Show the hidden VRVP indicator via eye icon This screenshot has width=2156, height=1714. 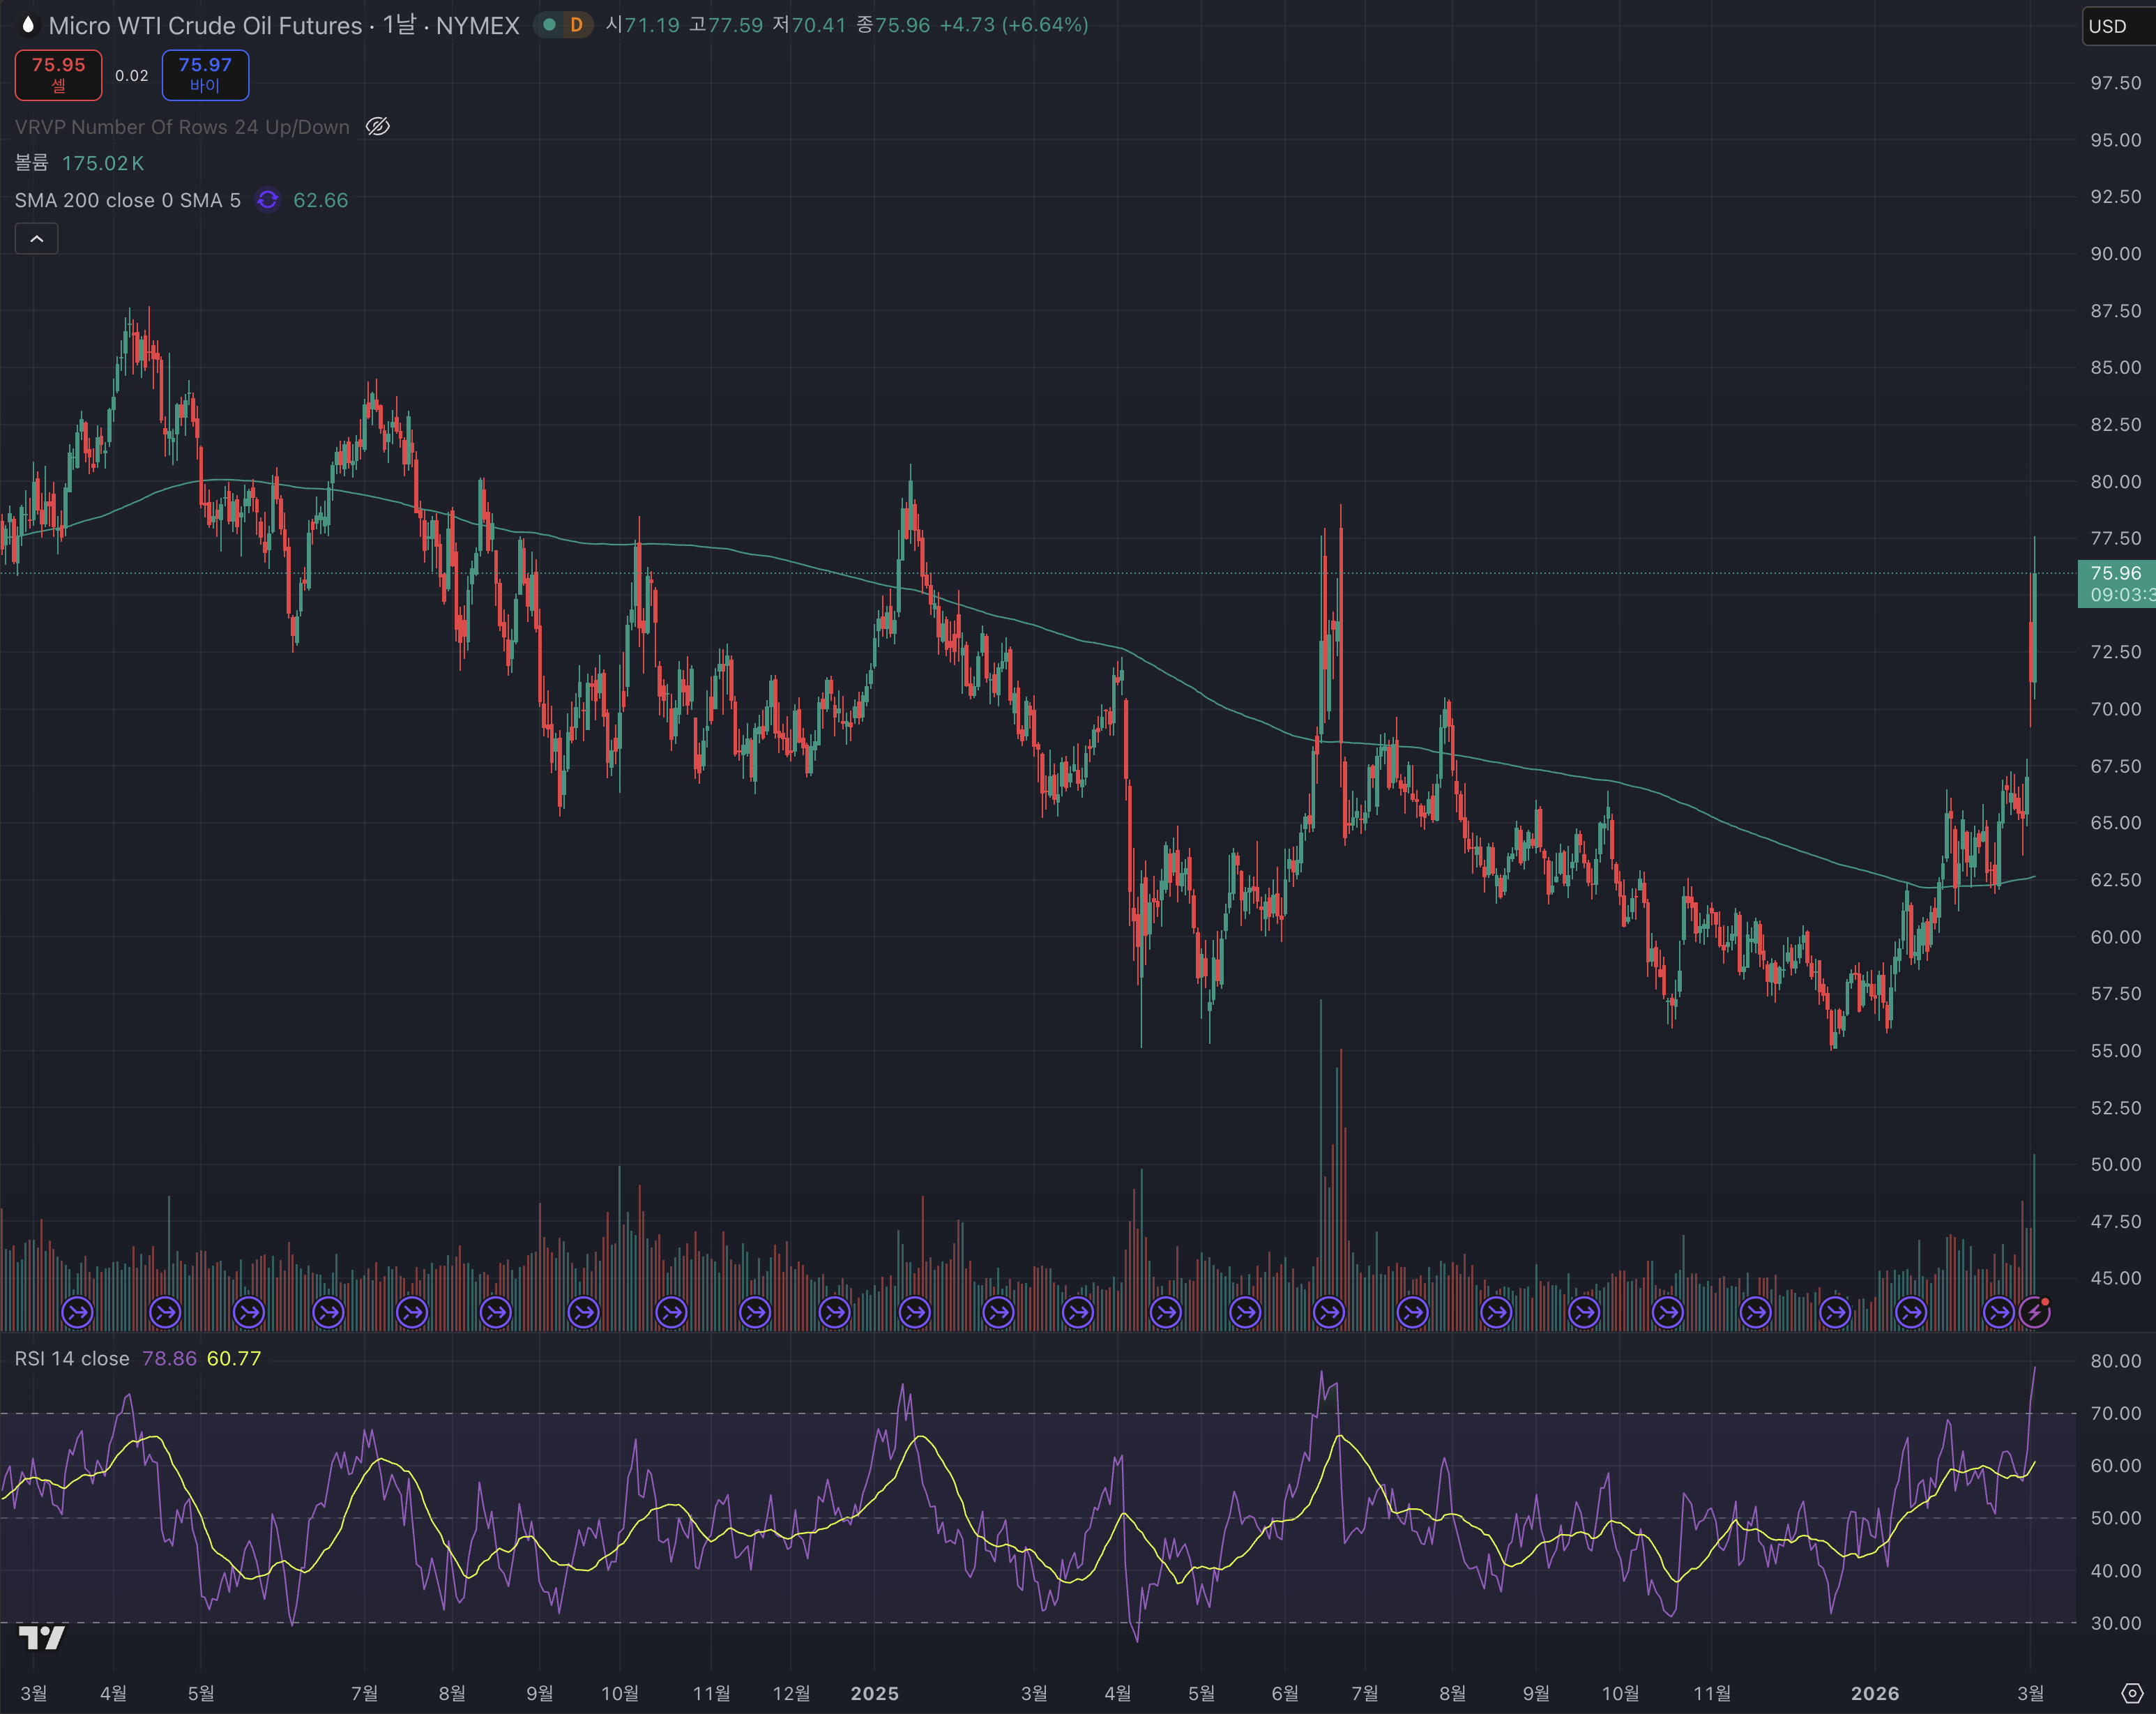tap(377, 127)
